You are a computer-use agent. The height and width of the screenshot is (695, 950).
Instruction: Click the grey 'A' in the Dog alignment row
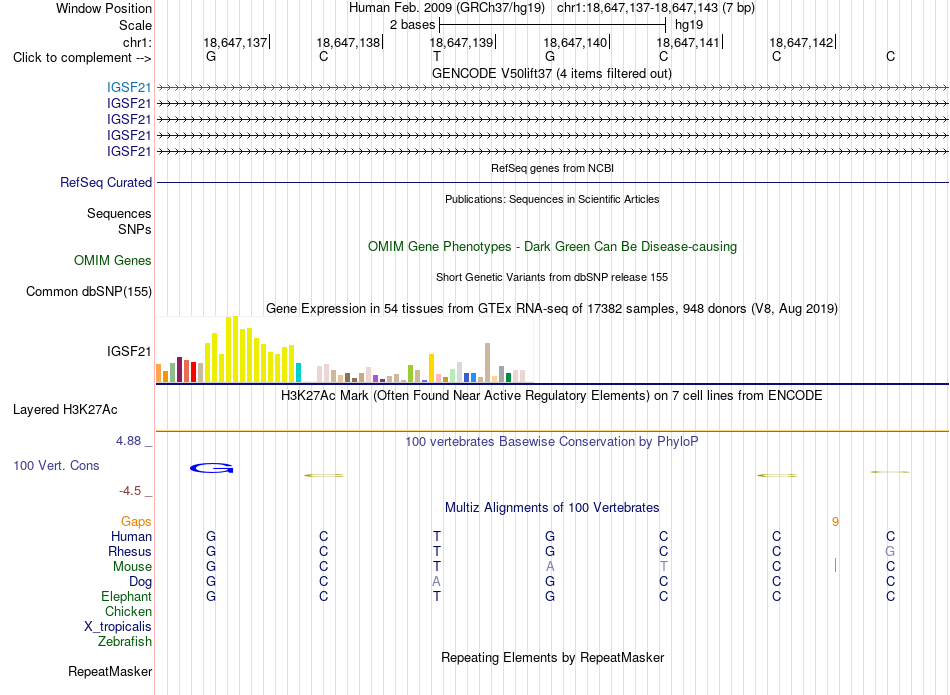click(437, 582)
